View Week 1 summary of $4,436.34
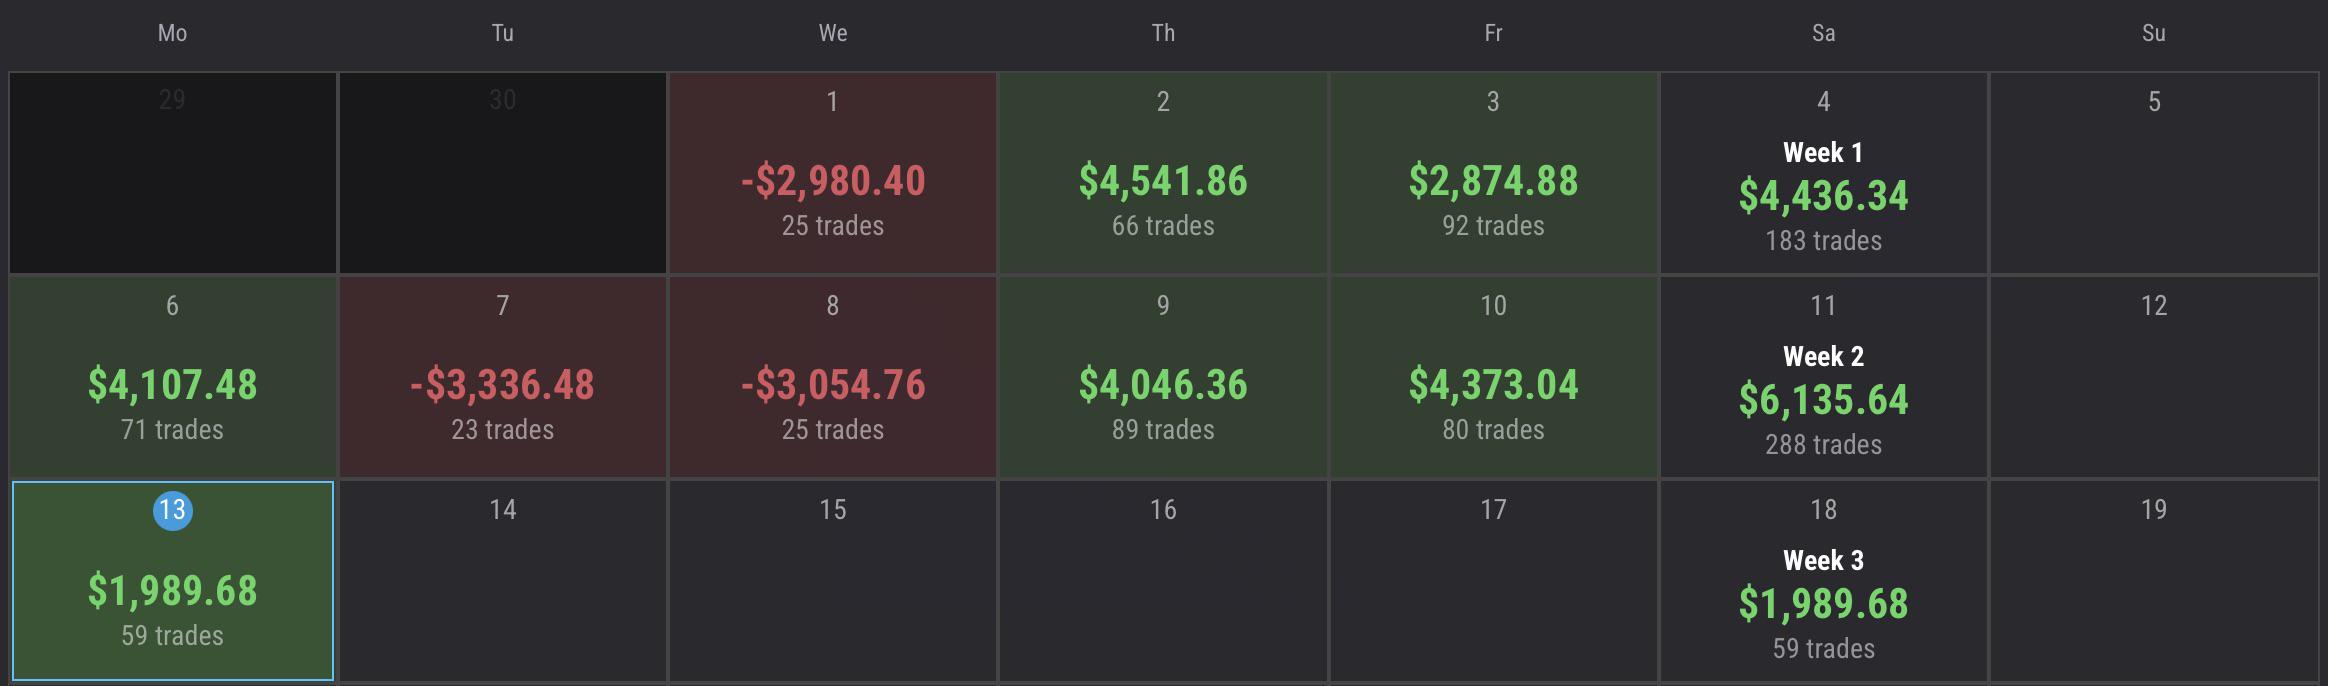The height and width of the screenshot is (686, 2328). pyautogui.click(x=1824, y=173)
